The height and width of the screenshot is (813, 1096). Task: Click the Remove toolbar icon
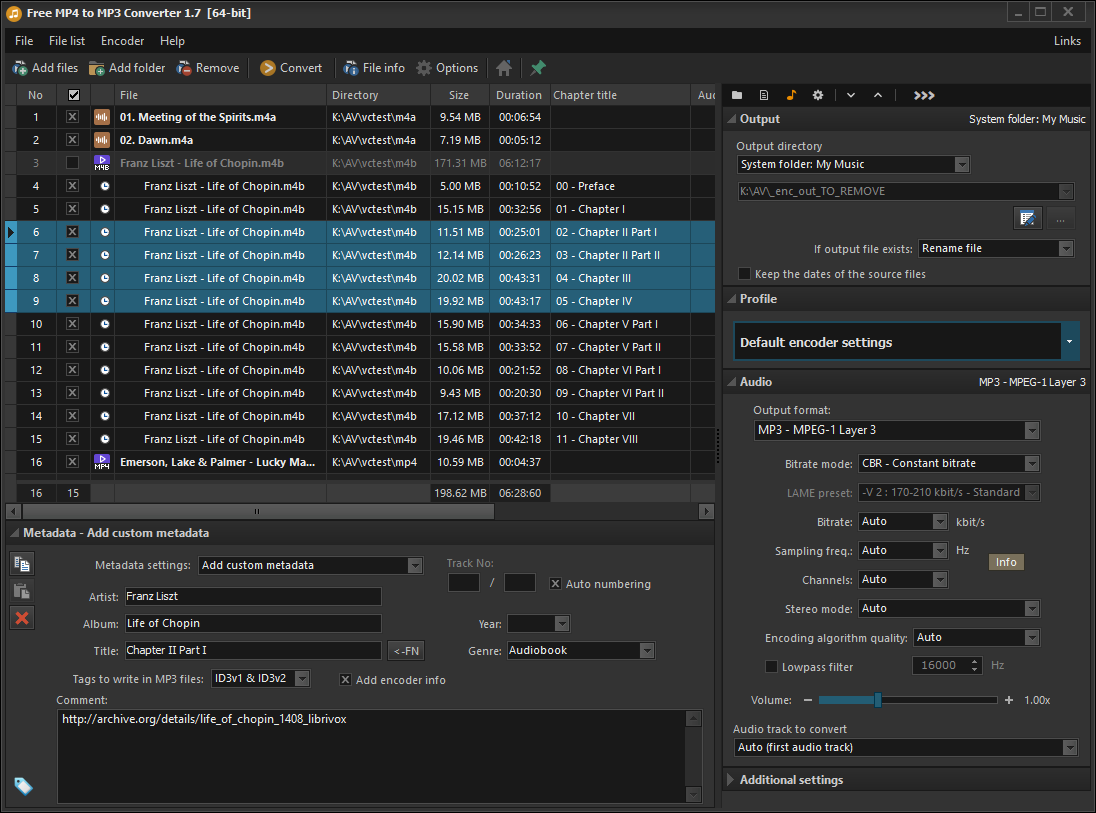click(184, 69)
